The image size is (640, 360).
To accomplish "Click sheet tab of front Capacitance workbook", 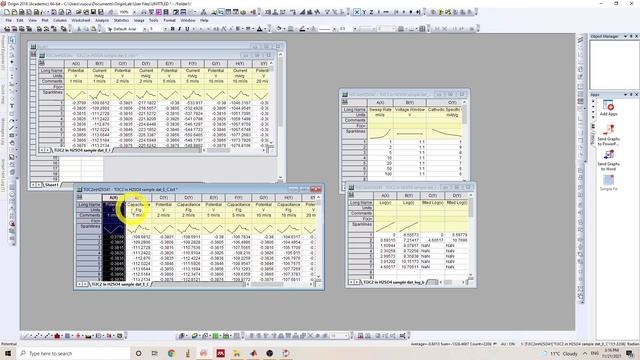I will coord(120,284).
